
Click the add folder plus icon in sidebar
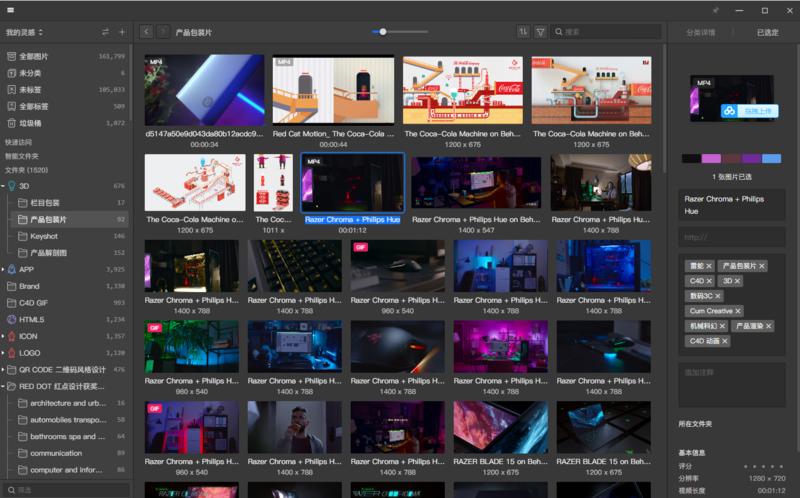coord(122,32)
